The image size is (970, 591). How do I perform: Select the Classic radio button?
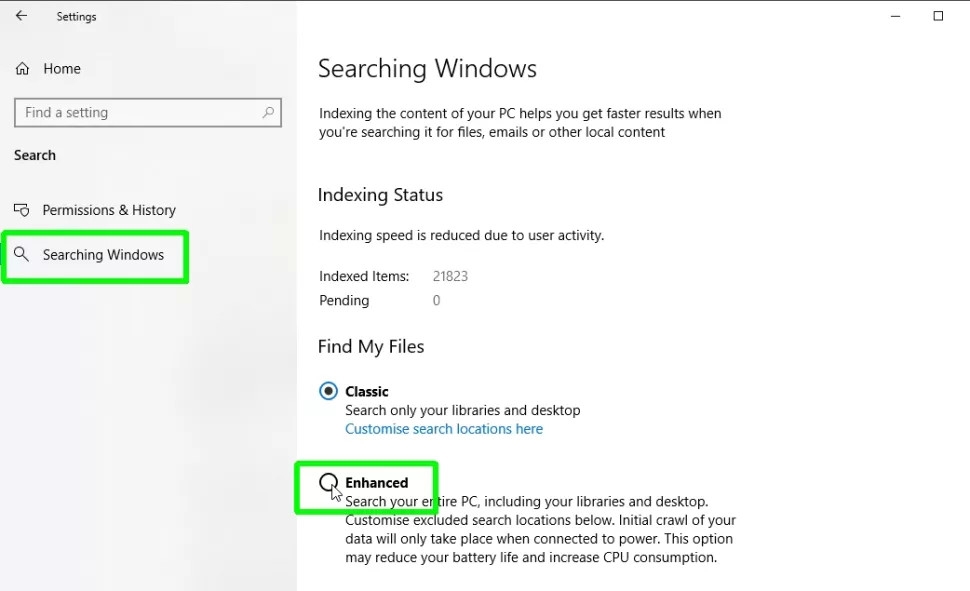click(x=329, y=391)
